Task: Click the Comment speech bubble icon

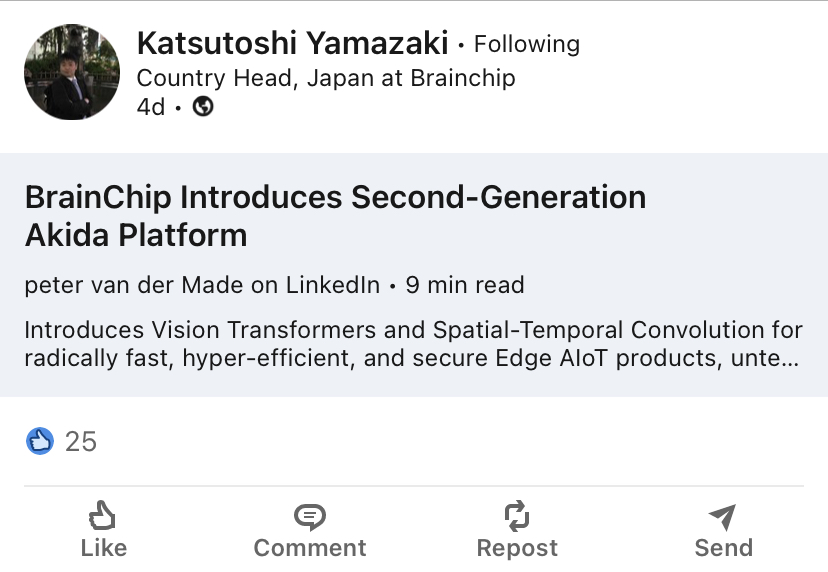Action: 310,516
